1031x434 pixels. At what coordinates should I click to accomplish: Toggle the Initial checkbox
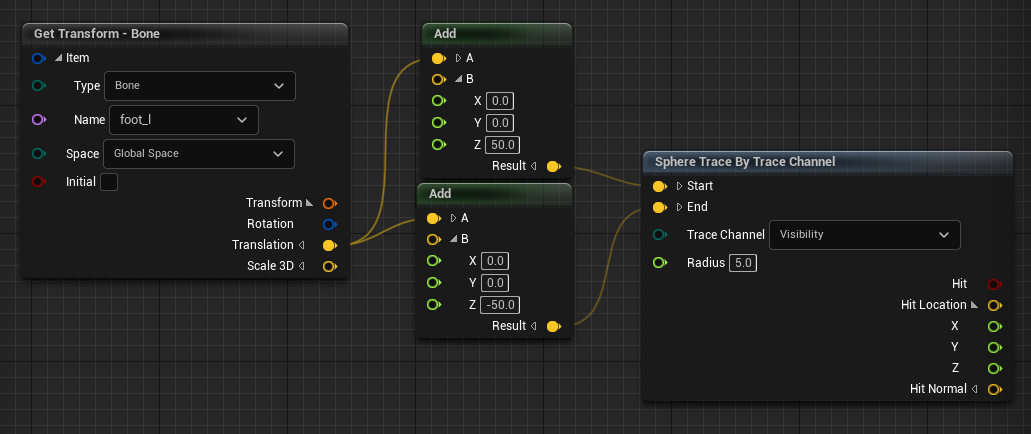pyautogui.click(x=109, y=182)
